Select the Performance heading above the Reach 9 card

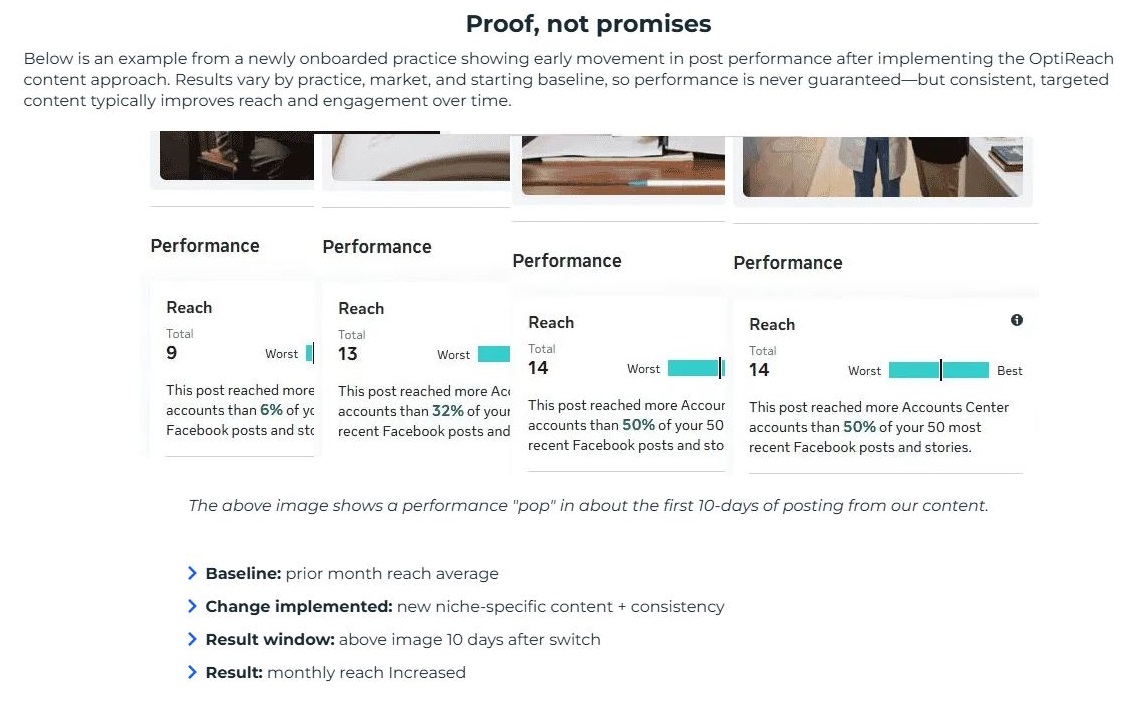point(205,246)
